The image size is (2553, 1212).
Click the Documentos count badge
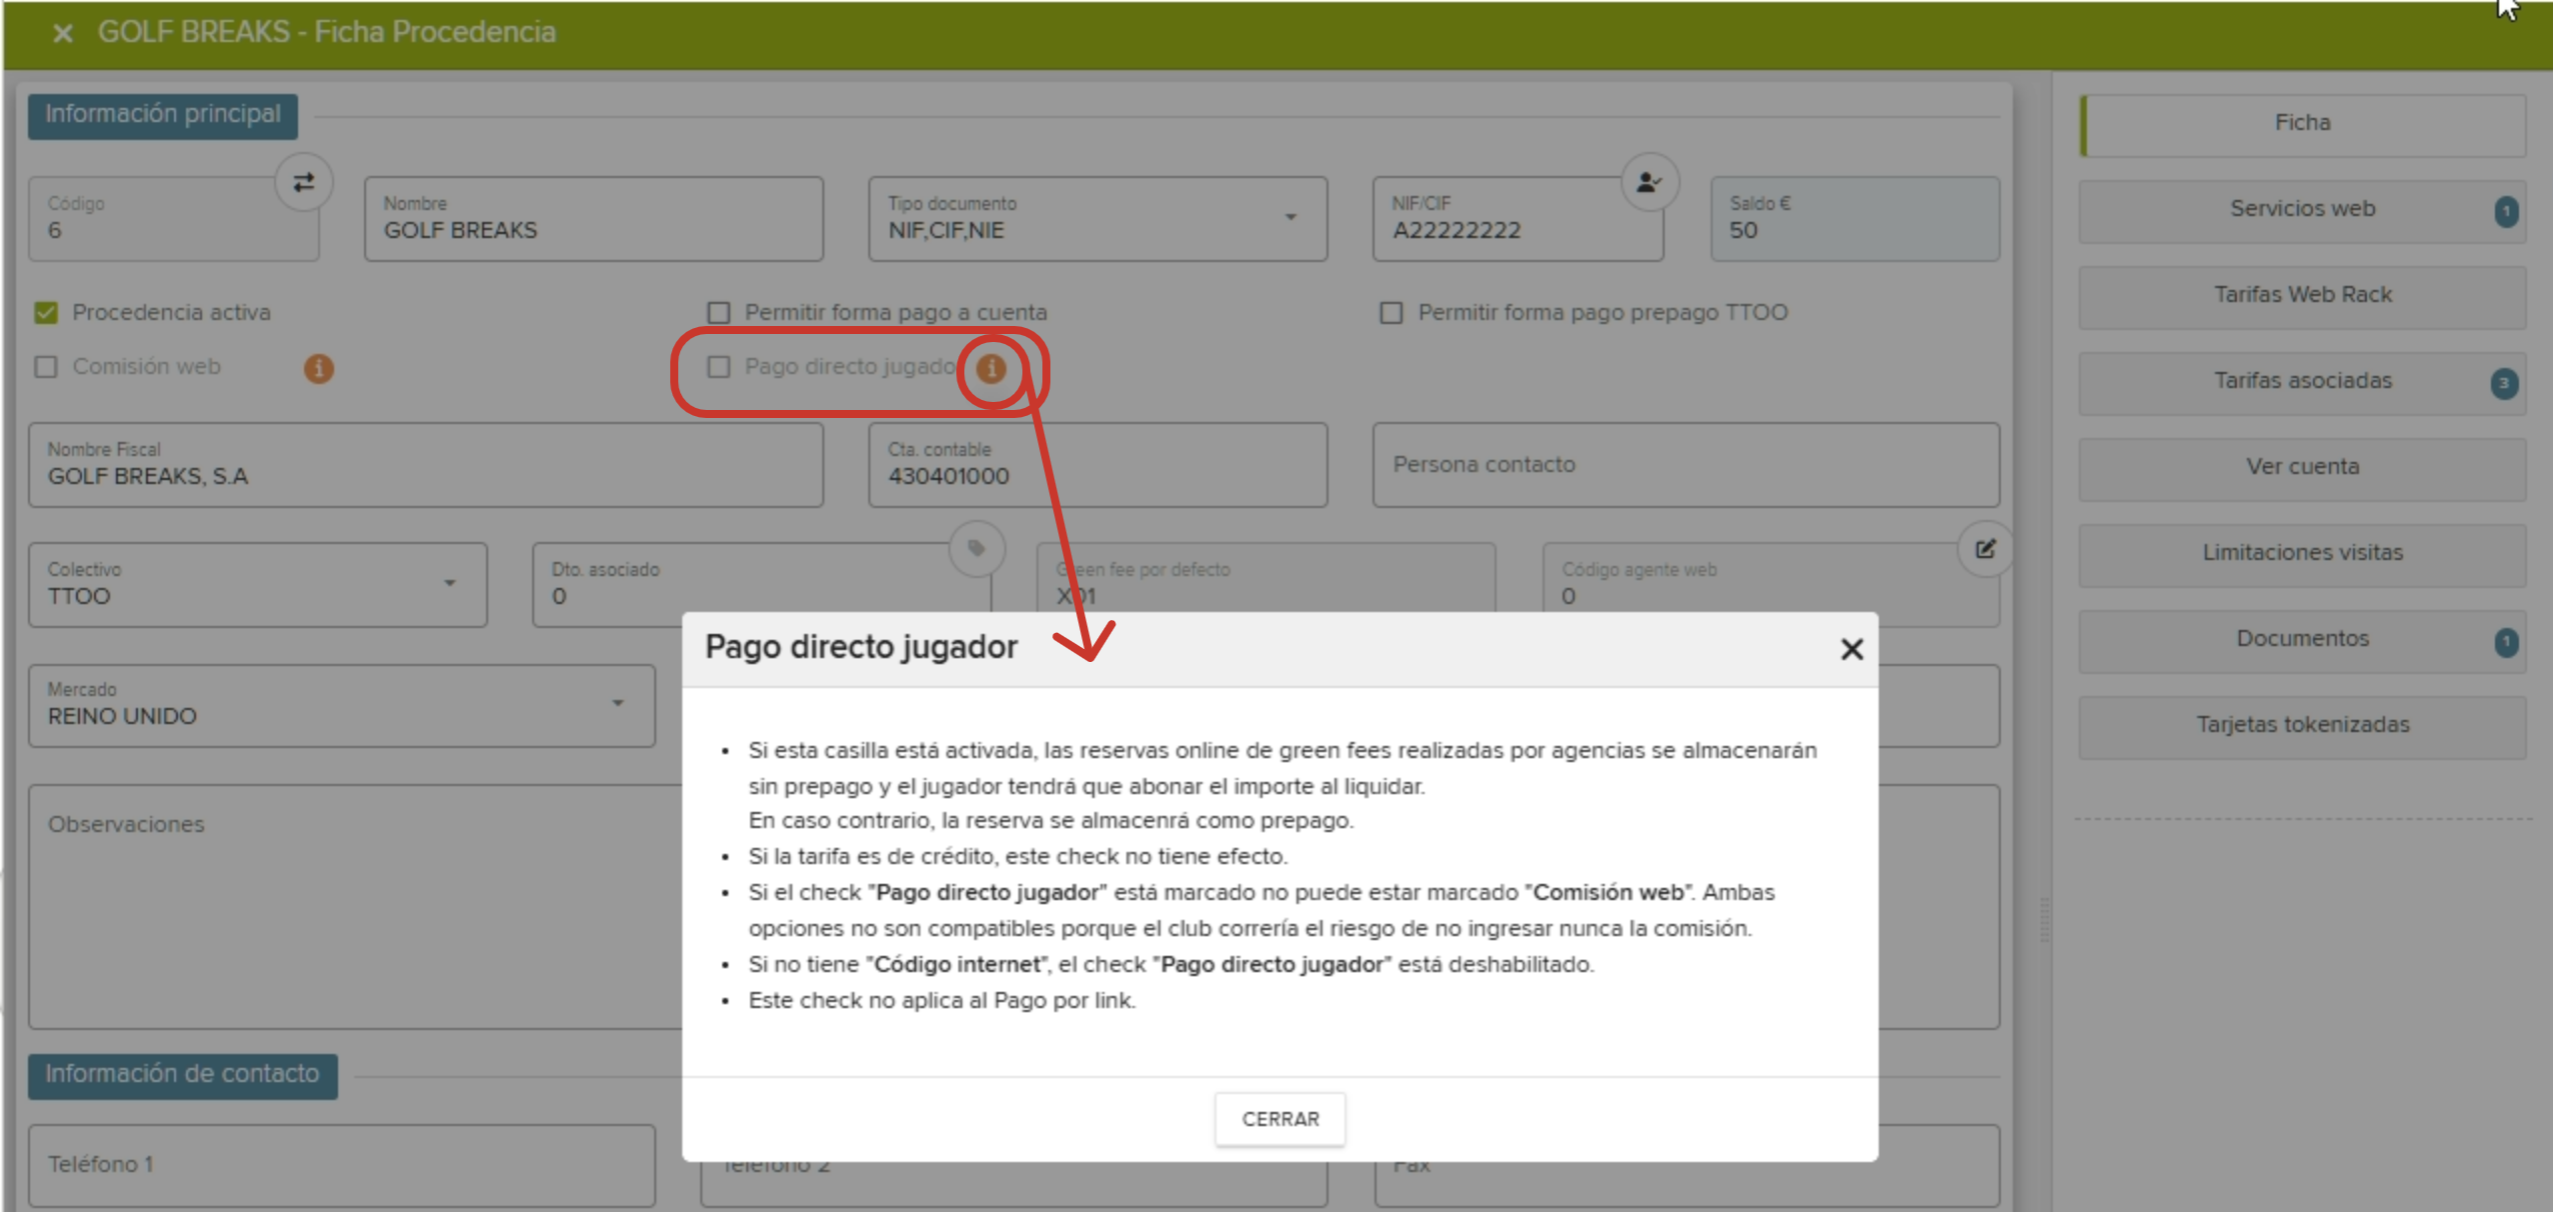tap(2505, 641)
